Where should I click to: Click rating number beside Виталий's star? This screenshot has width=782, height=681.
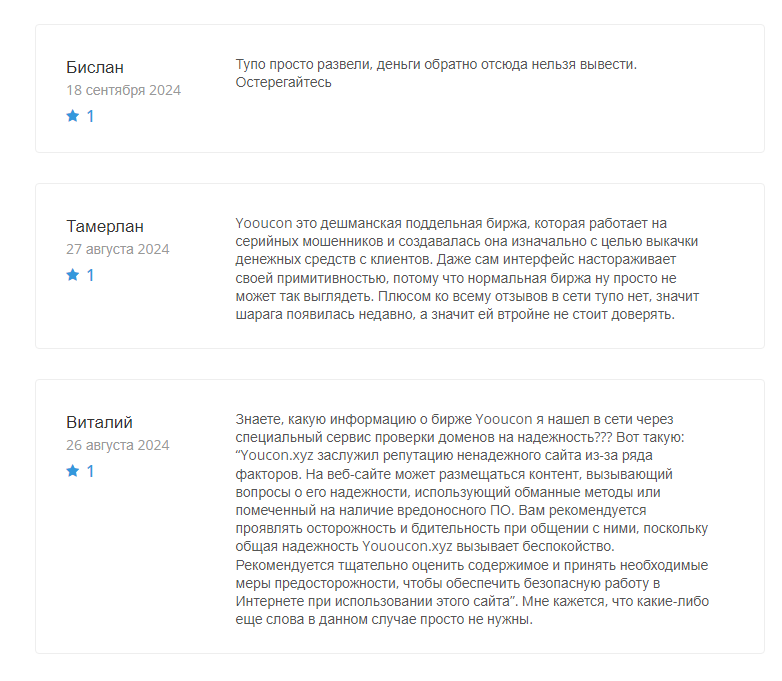(90, 471)
